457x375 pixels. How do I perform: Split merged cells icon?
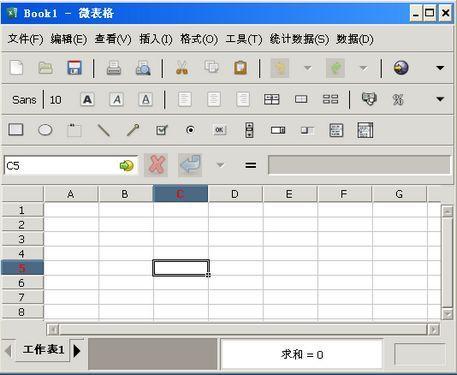(x=330, y=99)
